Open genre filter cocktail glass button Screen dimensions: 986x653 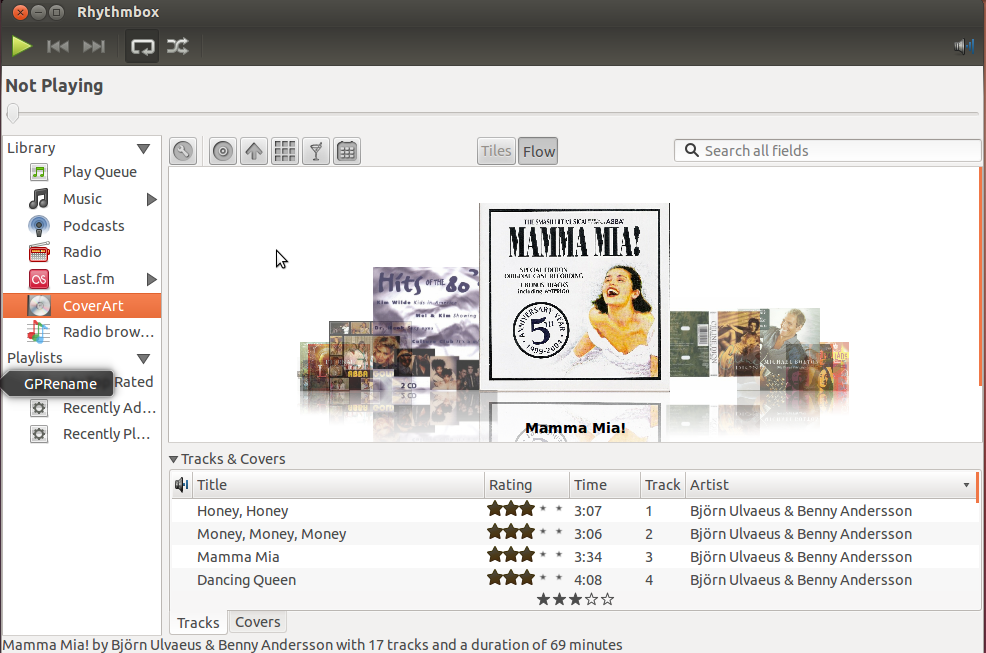[x=316, y=151]
